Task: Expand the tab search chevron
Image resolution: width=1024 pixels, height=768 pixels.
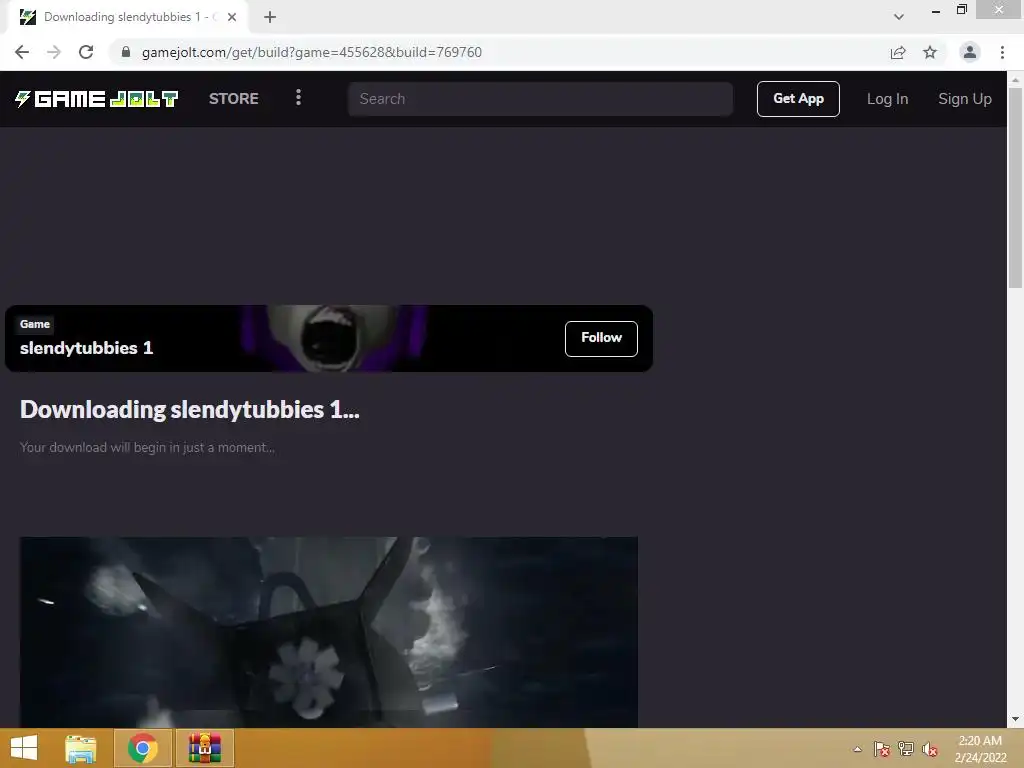Action: pos(899,17)
